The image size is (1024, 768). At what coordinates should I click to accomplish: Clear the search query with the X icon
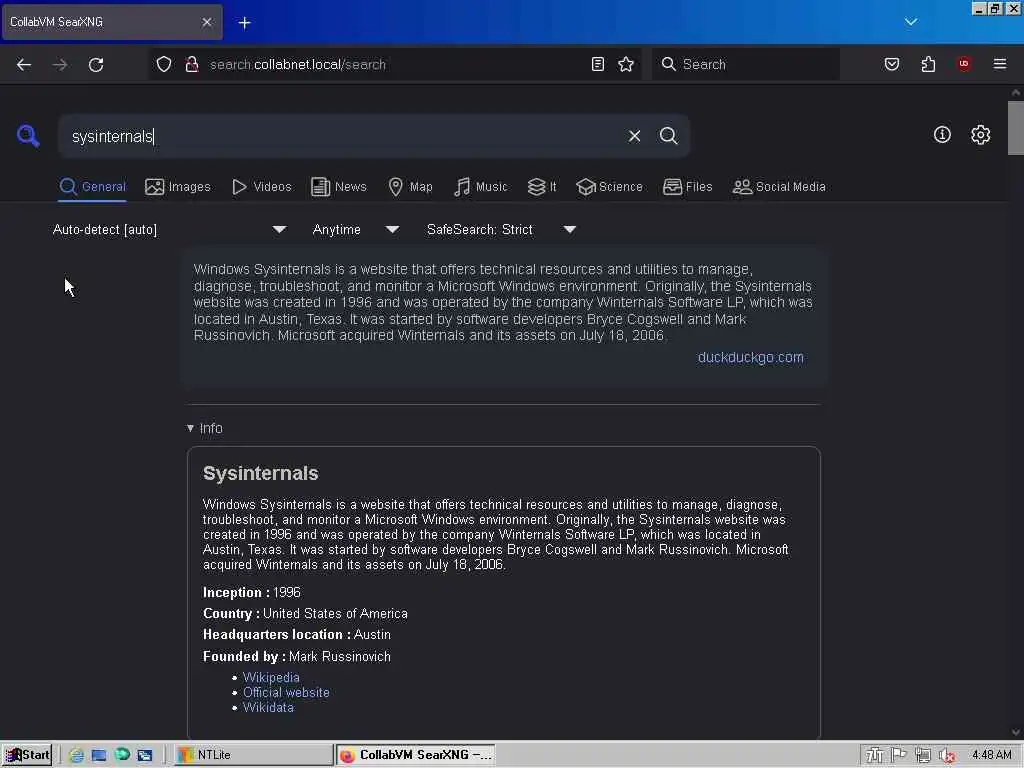[634, 136]
